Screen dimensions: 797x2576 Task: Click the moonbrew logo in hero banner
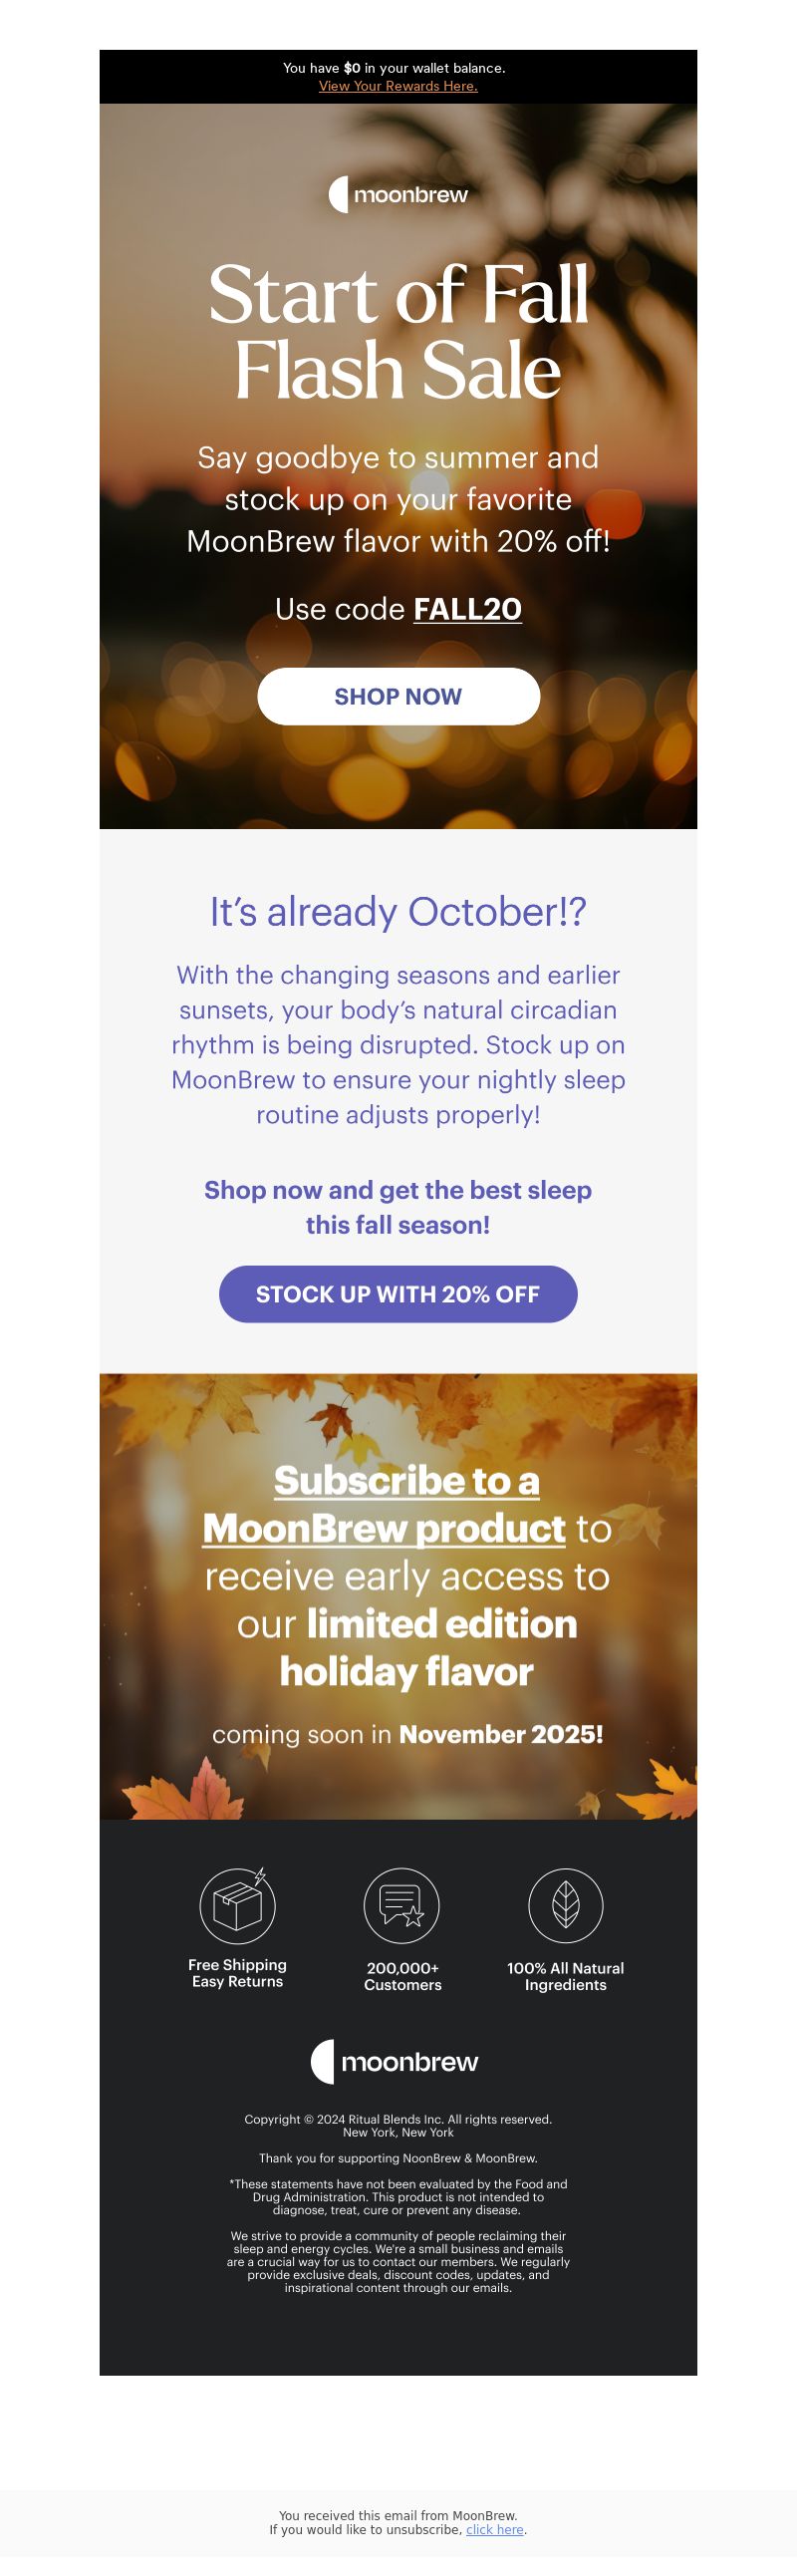coord(398,194)
